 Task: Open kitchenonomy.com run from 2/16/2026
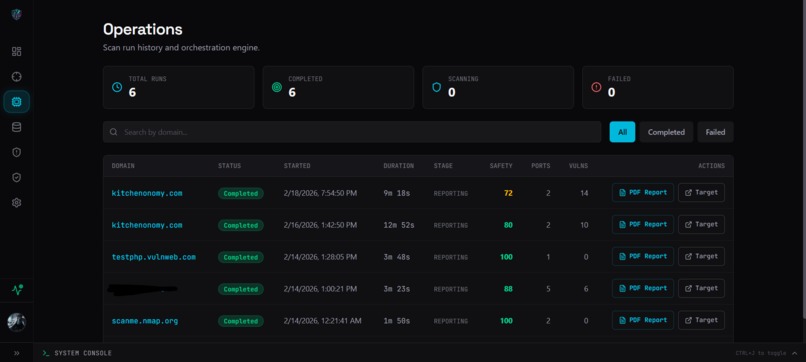pyautogui.click(x=147, y=225)
